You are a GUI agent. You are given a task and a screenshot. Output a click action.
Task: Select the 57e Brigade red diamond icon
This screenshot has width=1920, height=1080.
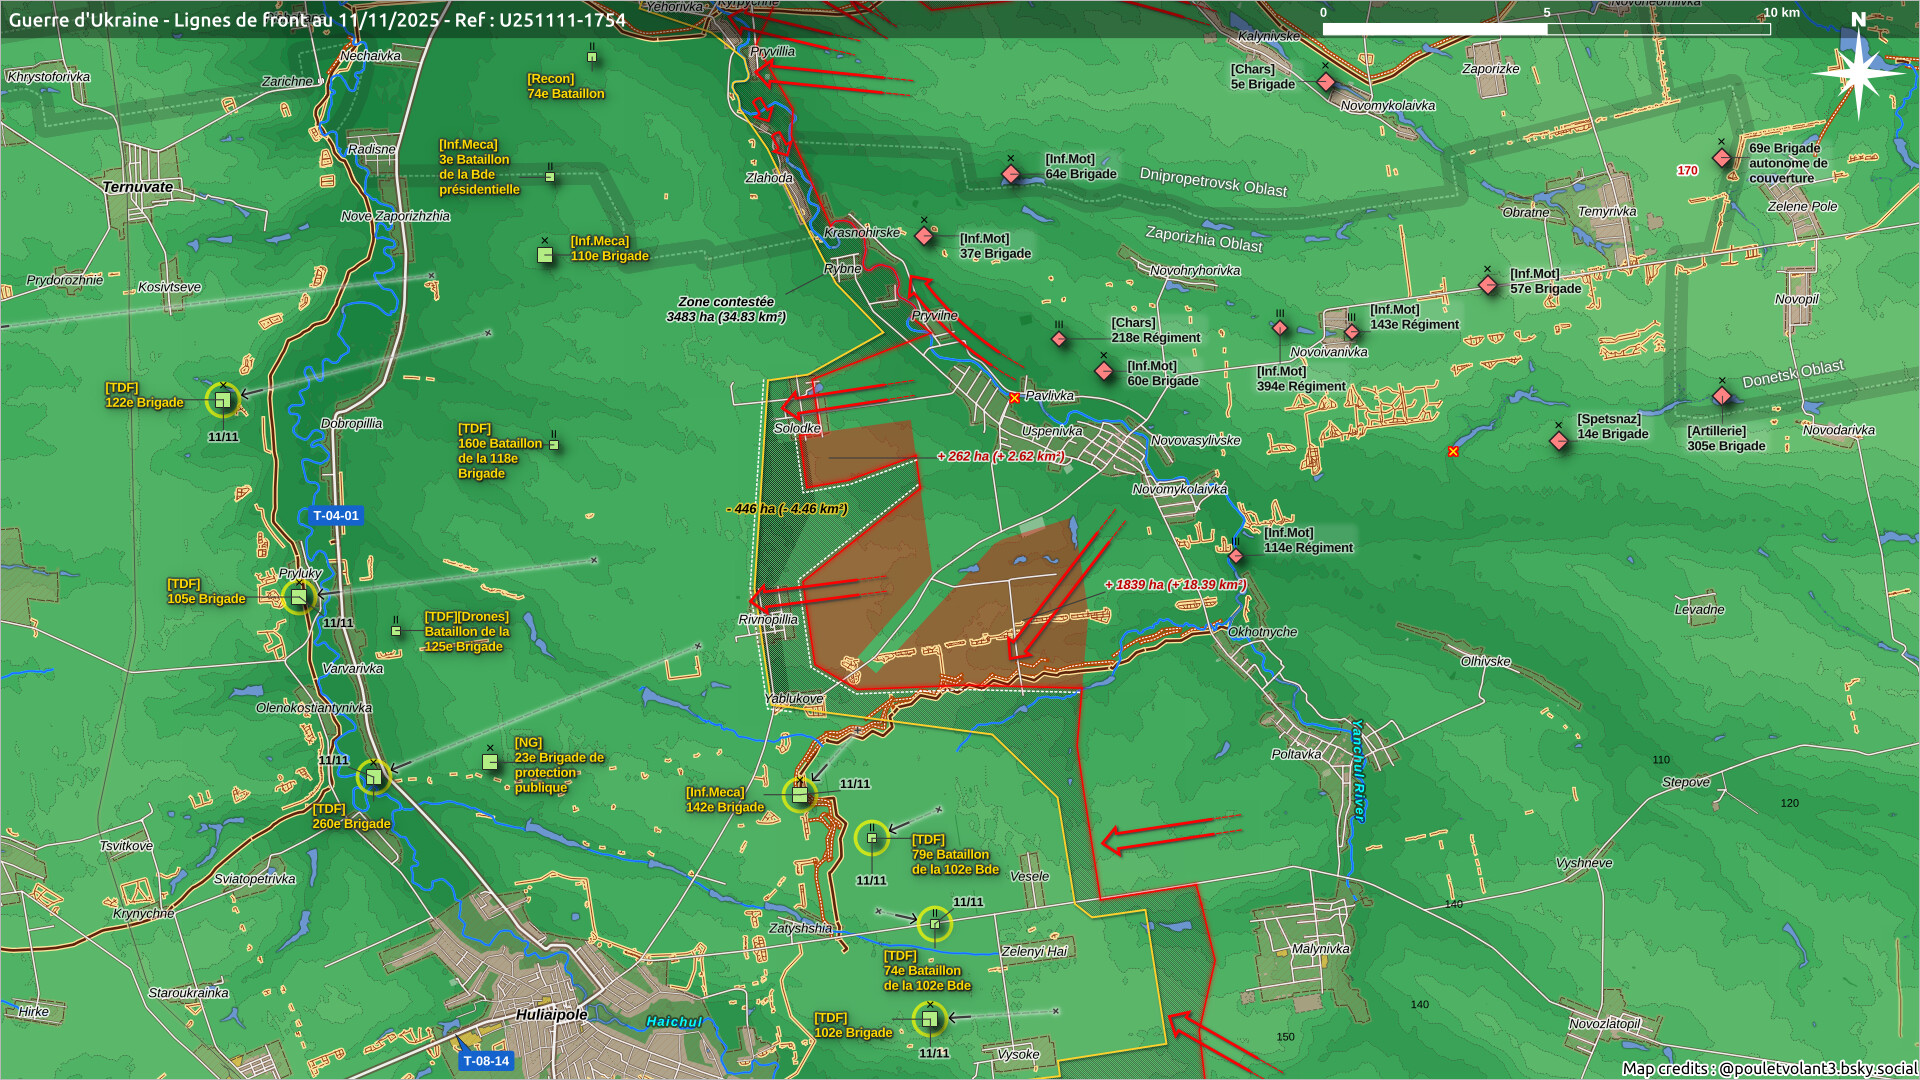click(x=1488, y=286)
